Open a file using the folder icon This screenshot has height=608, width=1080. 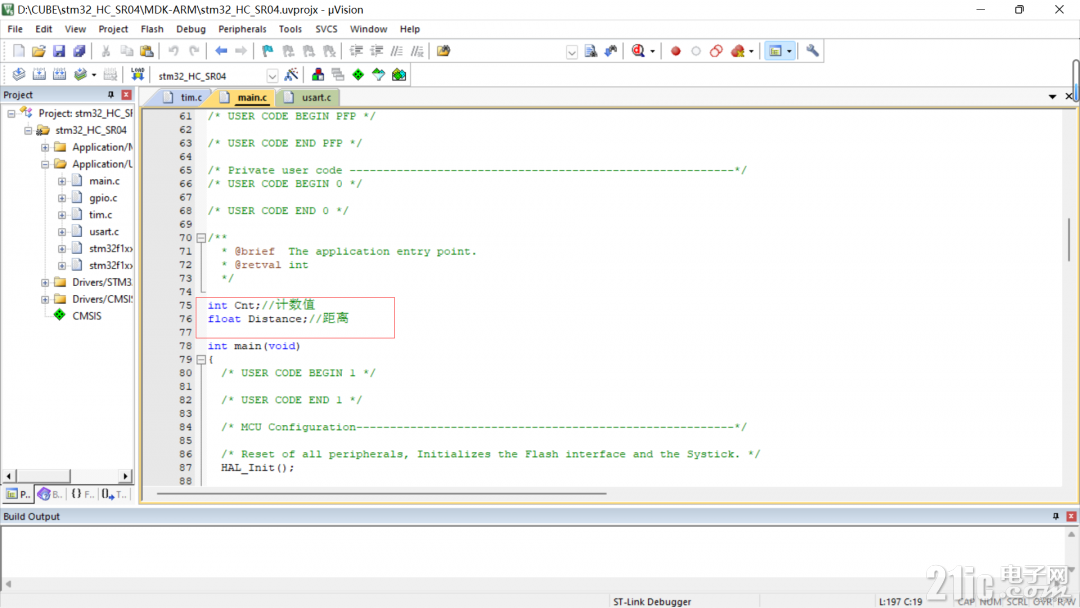(x=39, y=51)
